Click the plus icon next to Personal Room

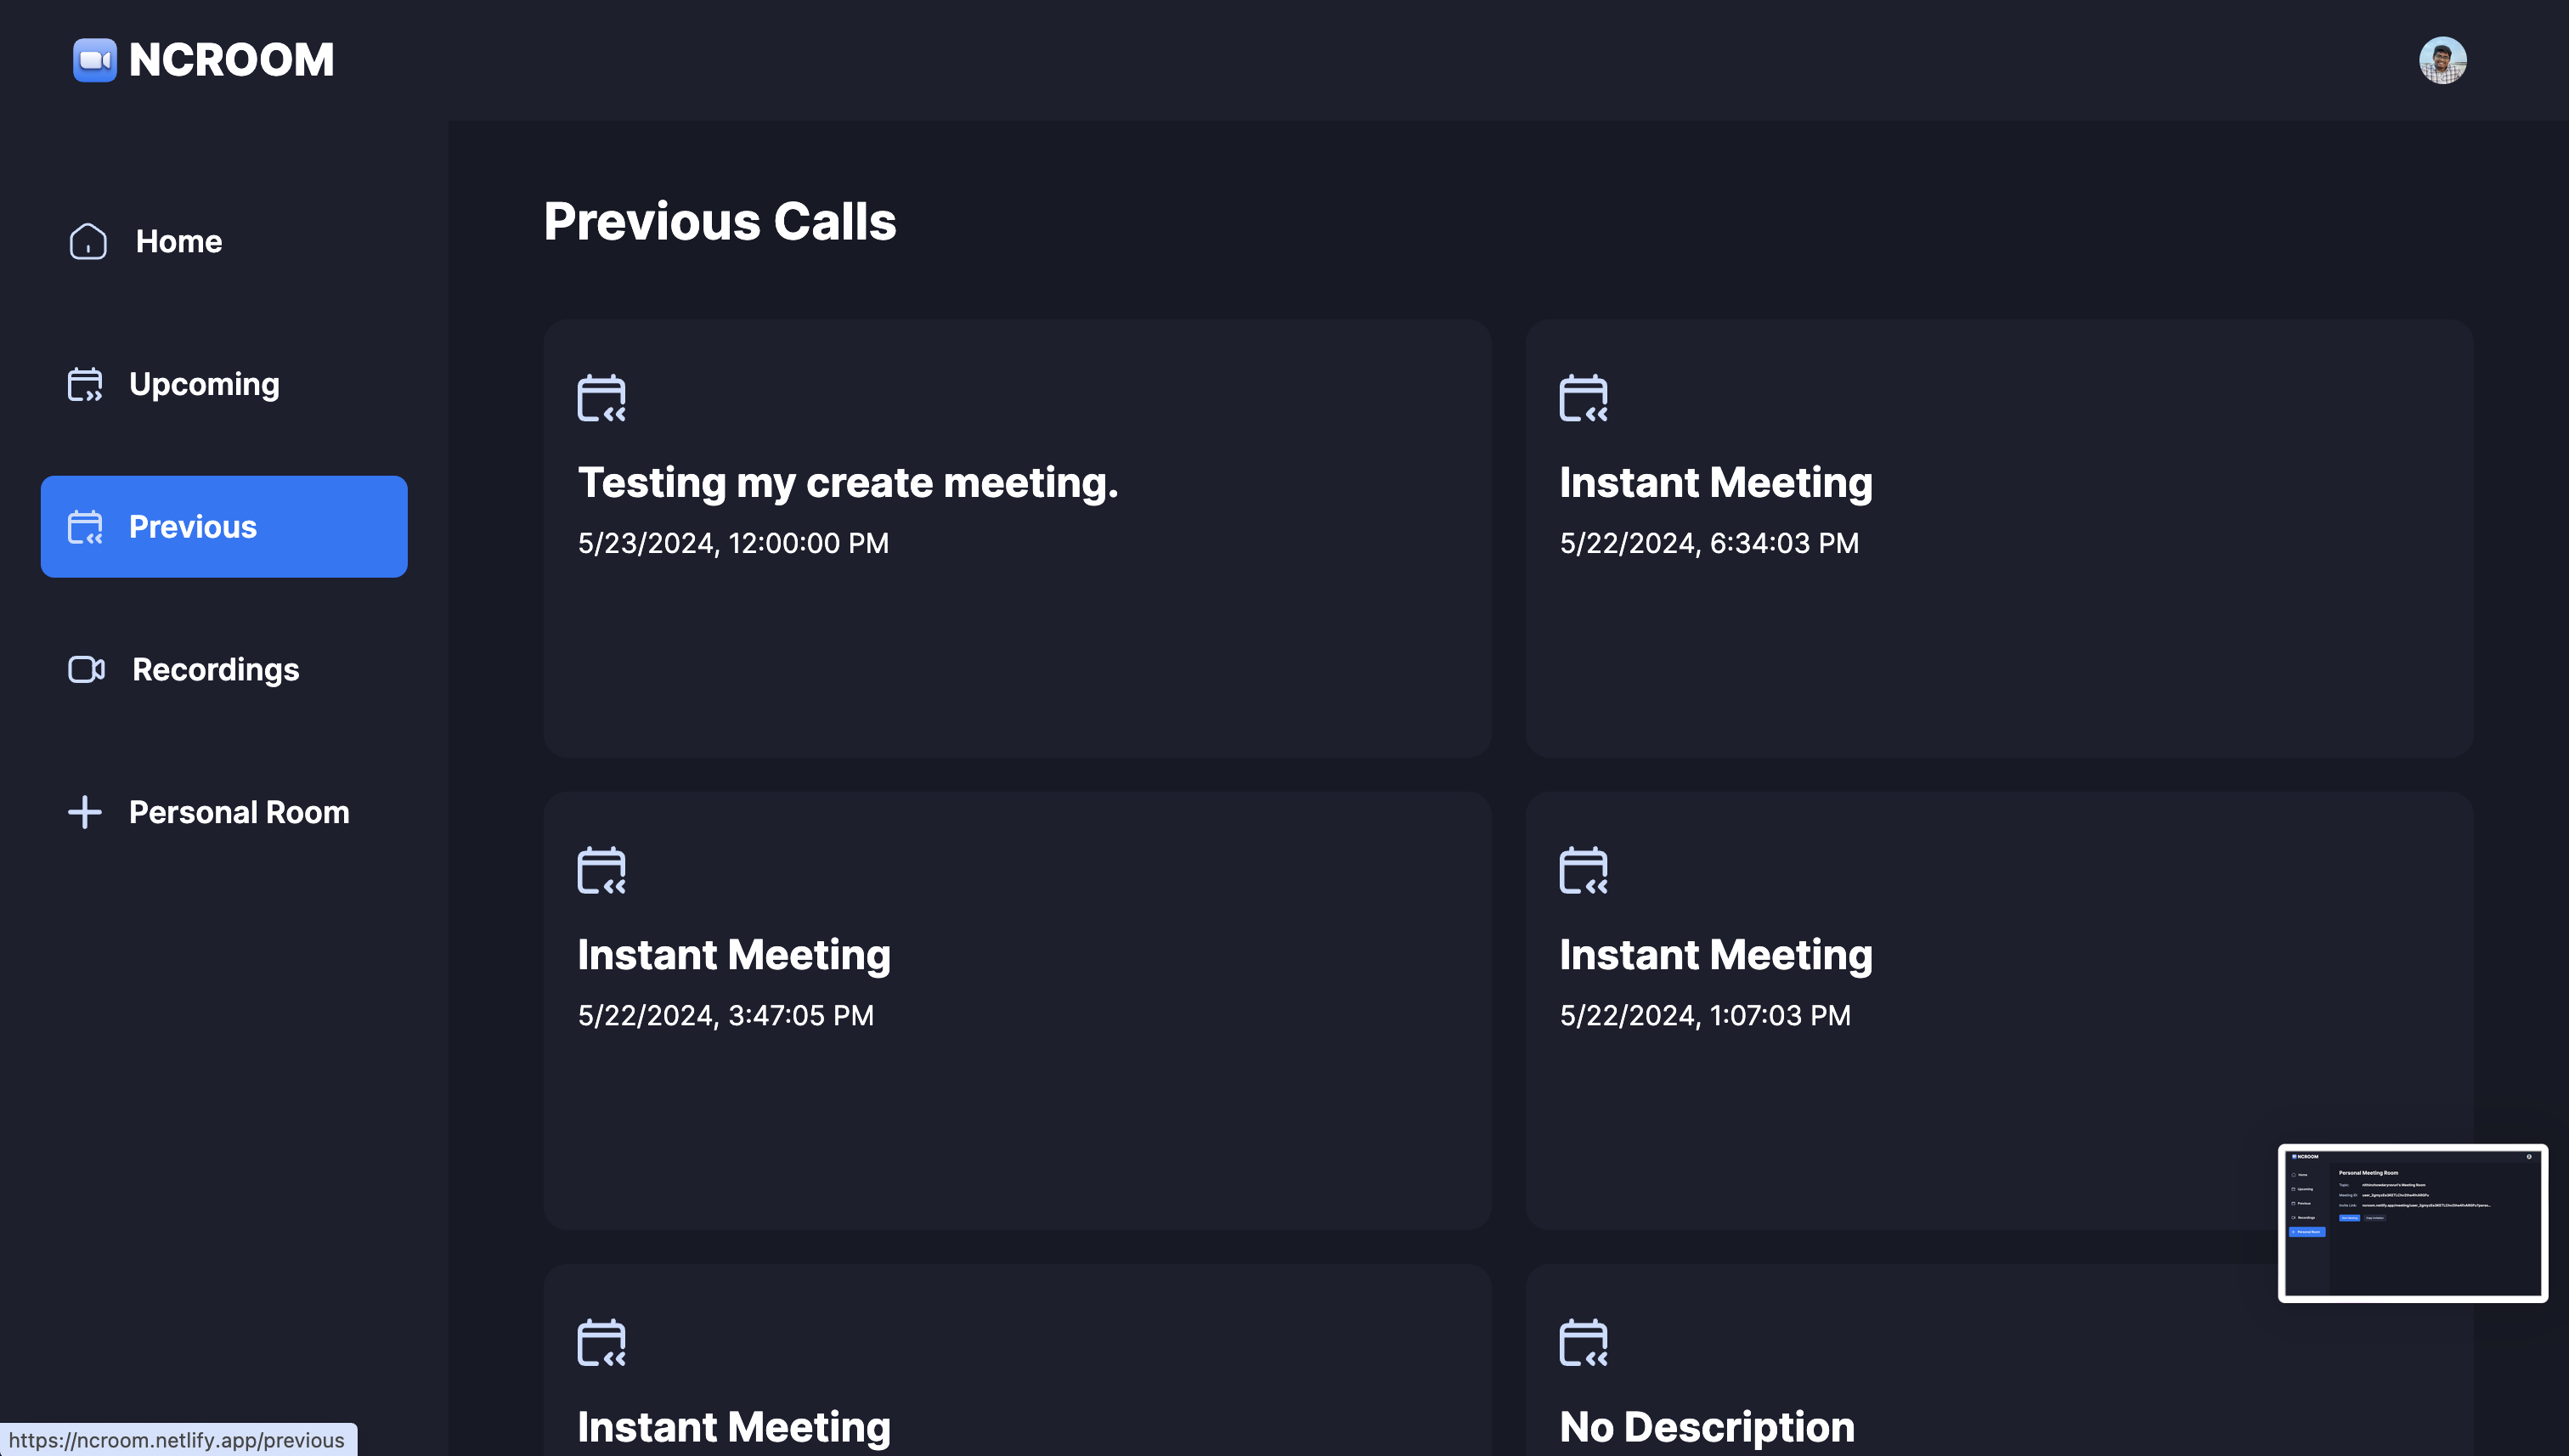(x=85, y=812)
